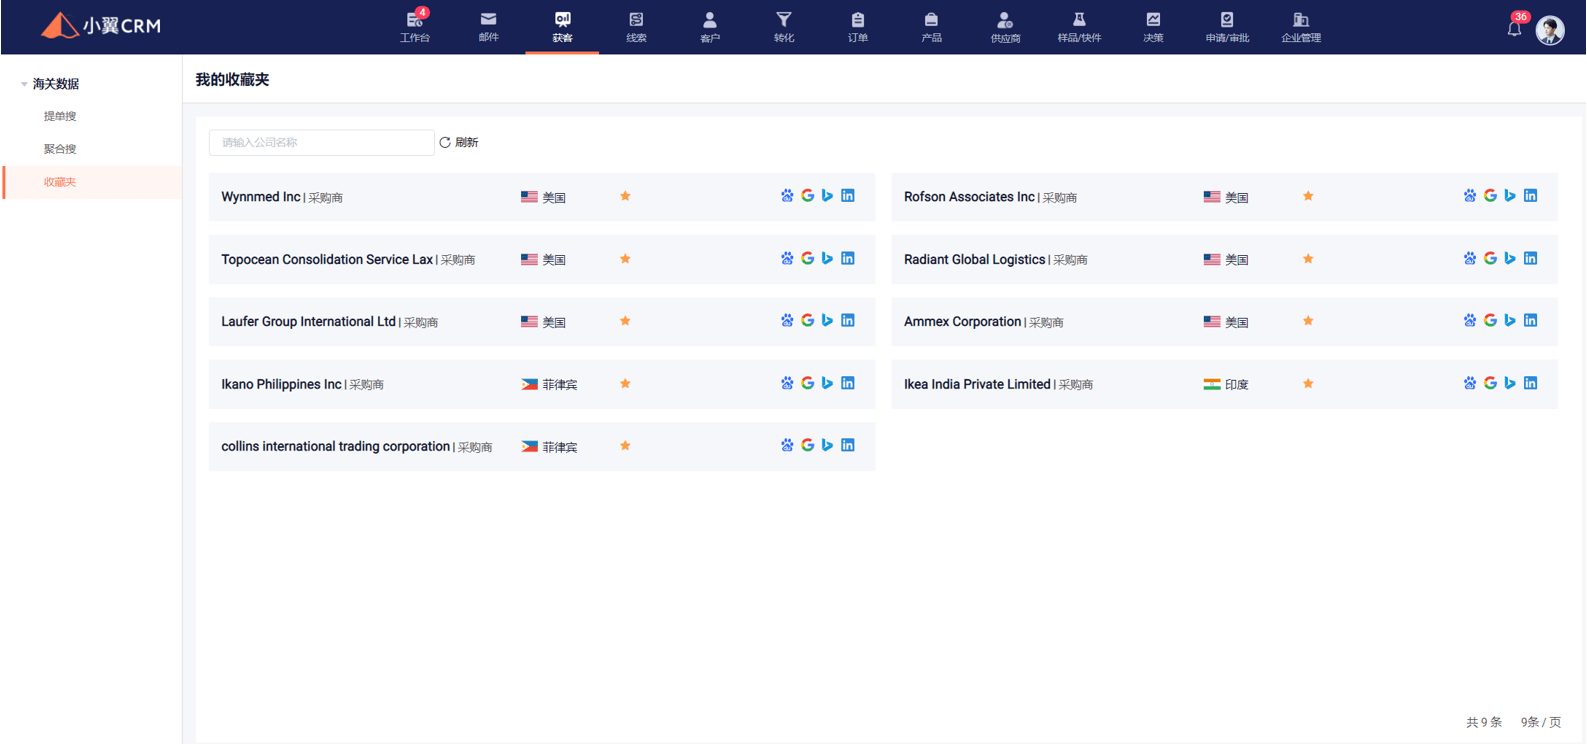This screenshot has width=1587, height=750.
Task: Open the Wynnmed Inc company entry
Action: [261, 197]
